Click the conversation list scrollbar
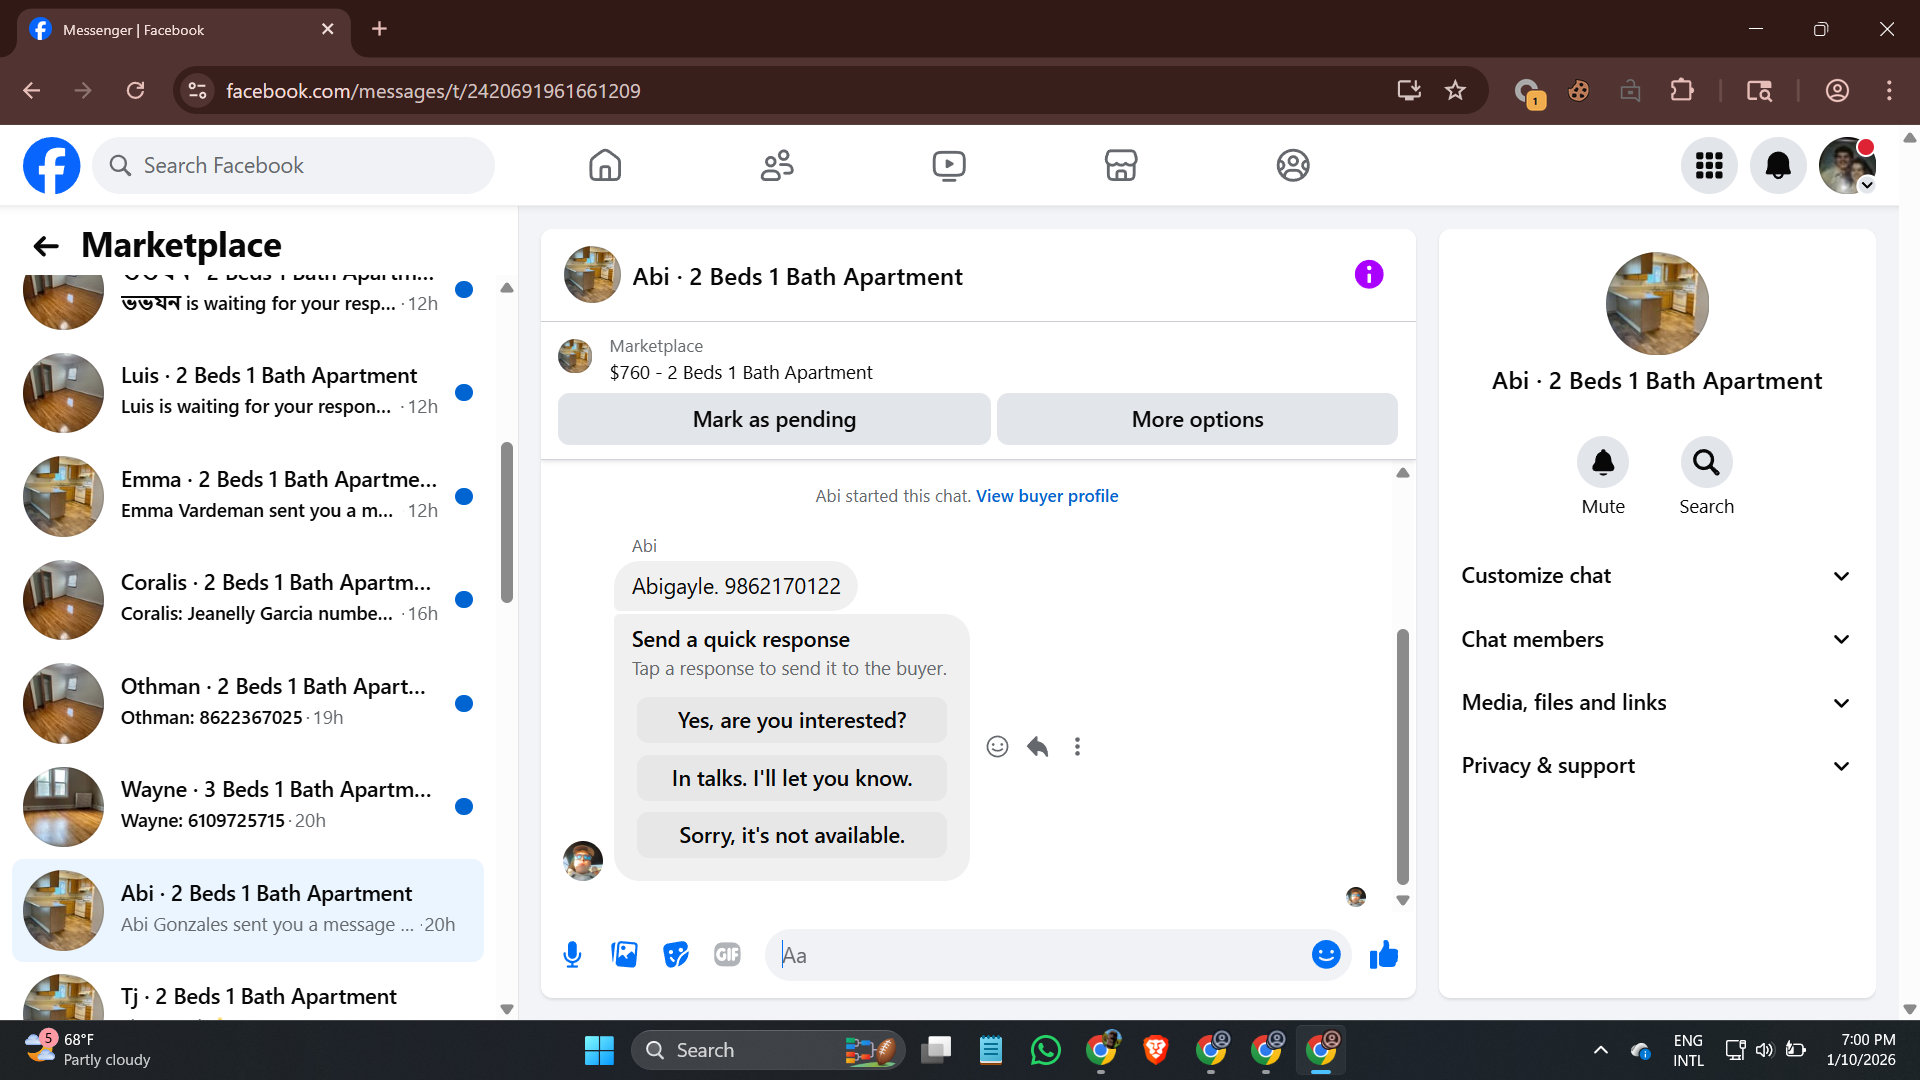 point(507,523)
